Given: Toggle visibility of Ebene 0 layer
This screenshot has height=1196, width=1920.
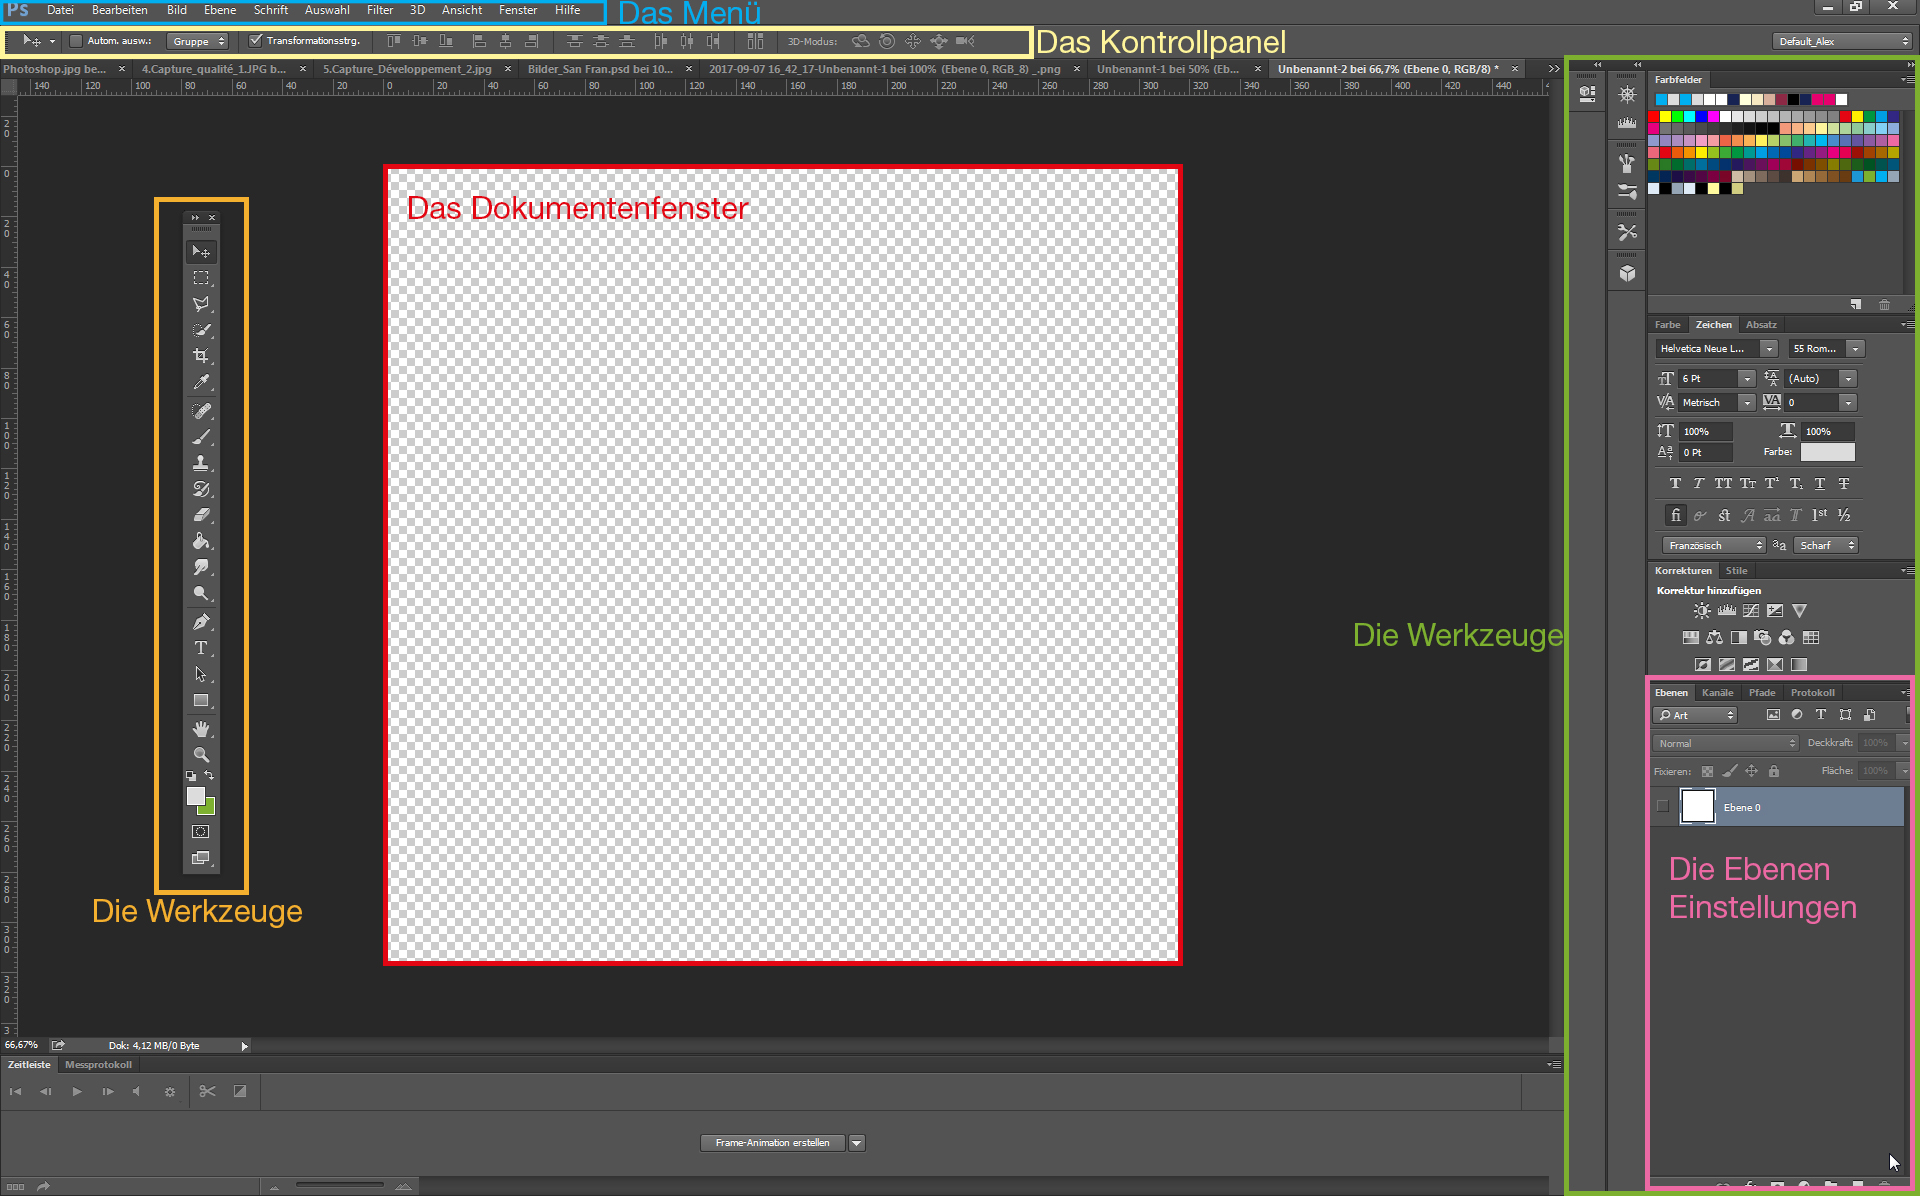Looking at the screenshot, I should 1664,807.
